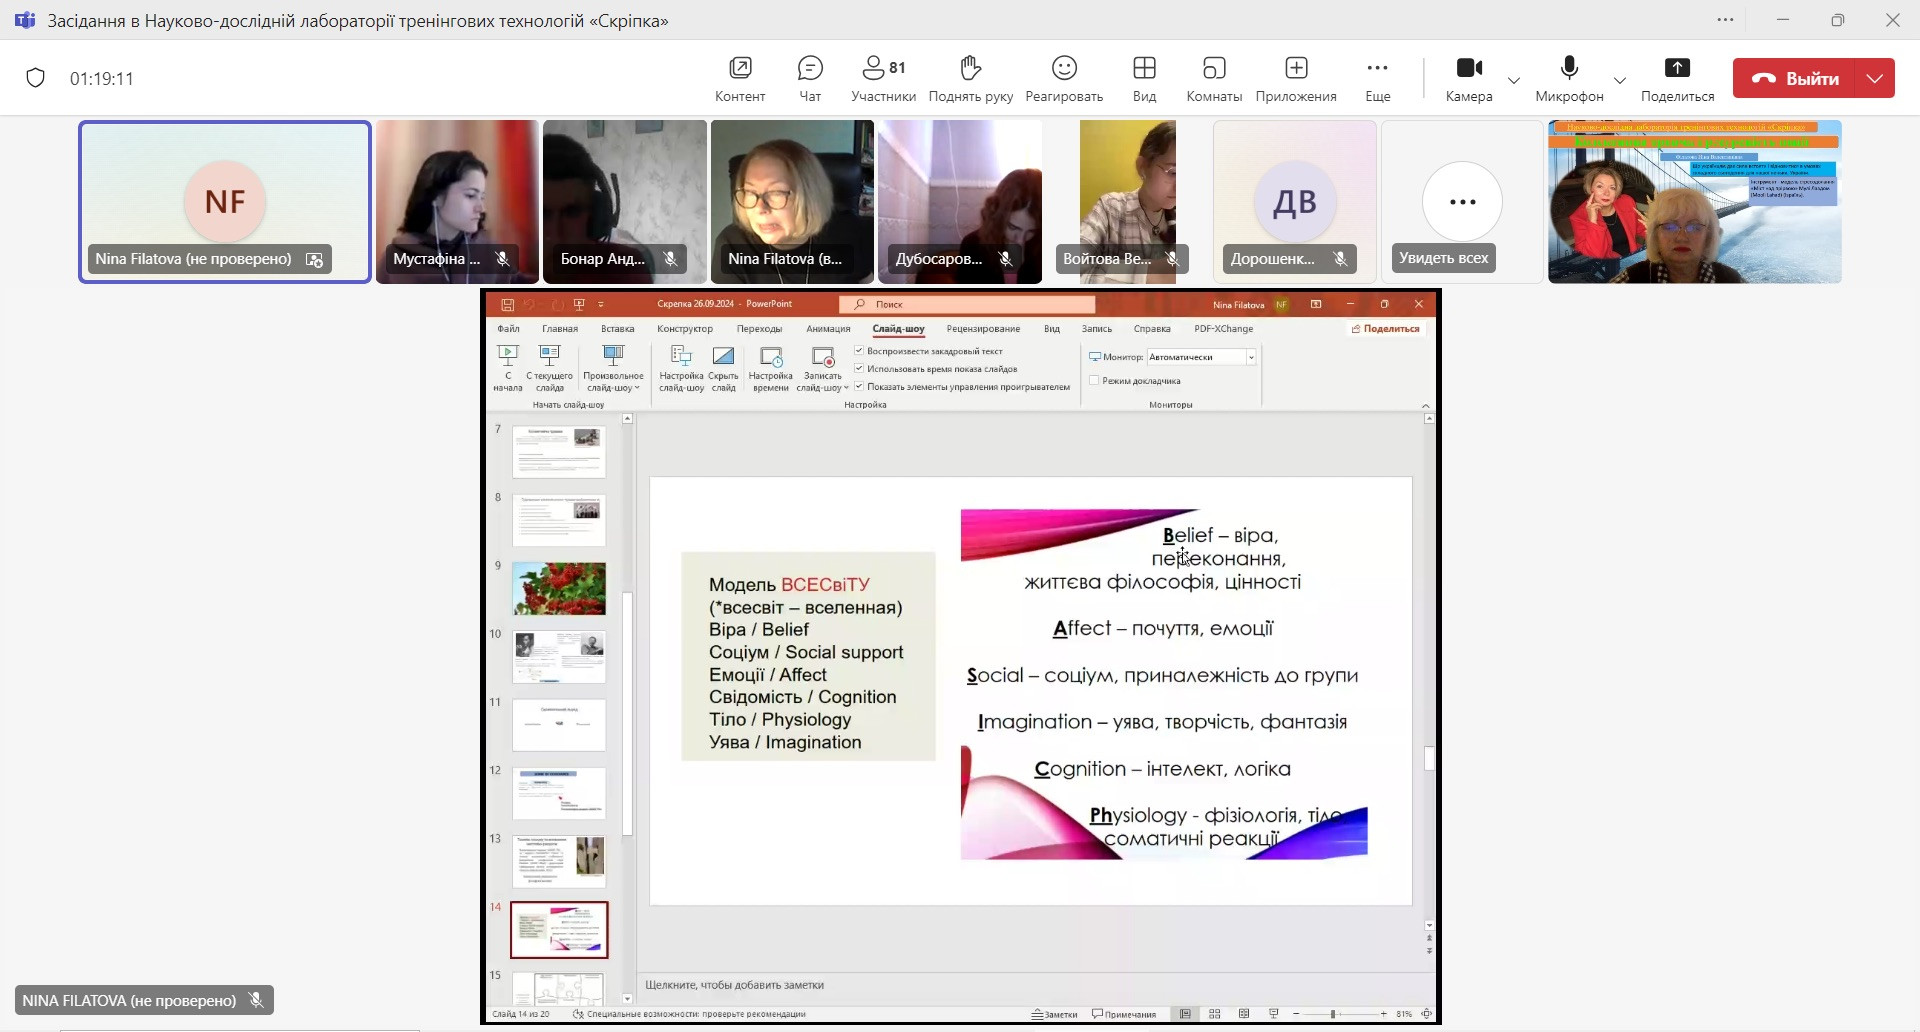Screen dimensions: 1920x1032
Task: Toggle Показать элементы управления проигрывателем checkbox
Action: pyautogui.click(x=859, y=387)
